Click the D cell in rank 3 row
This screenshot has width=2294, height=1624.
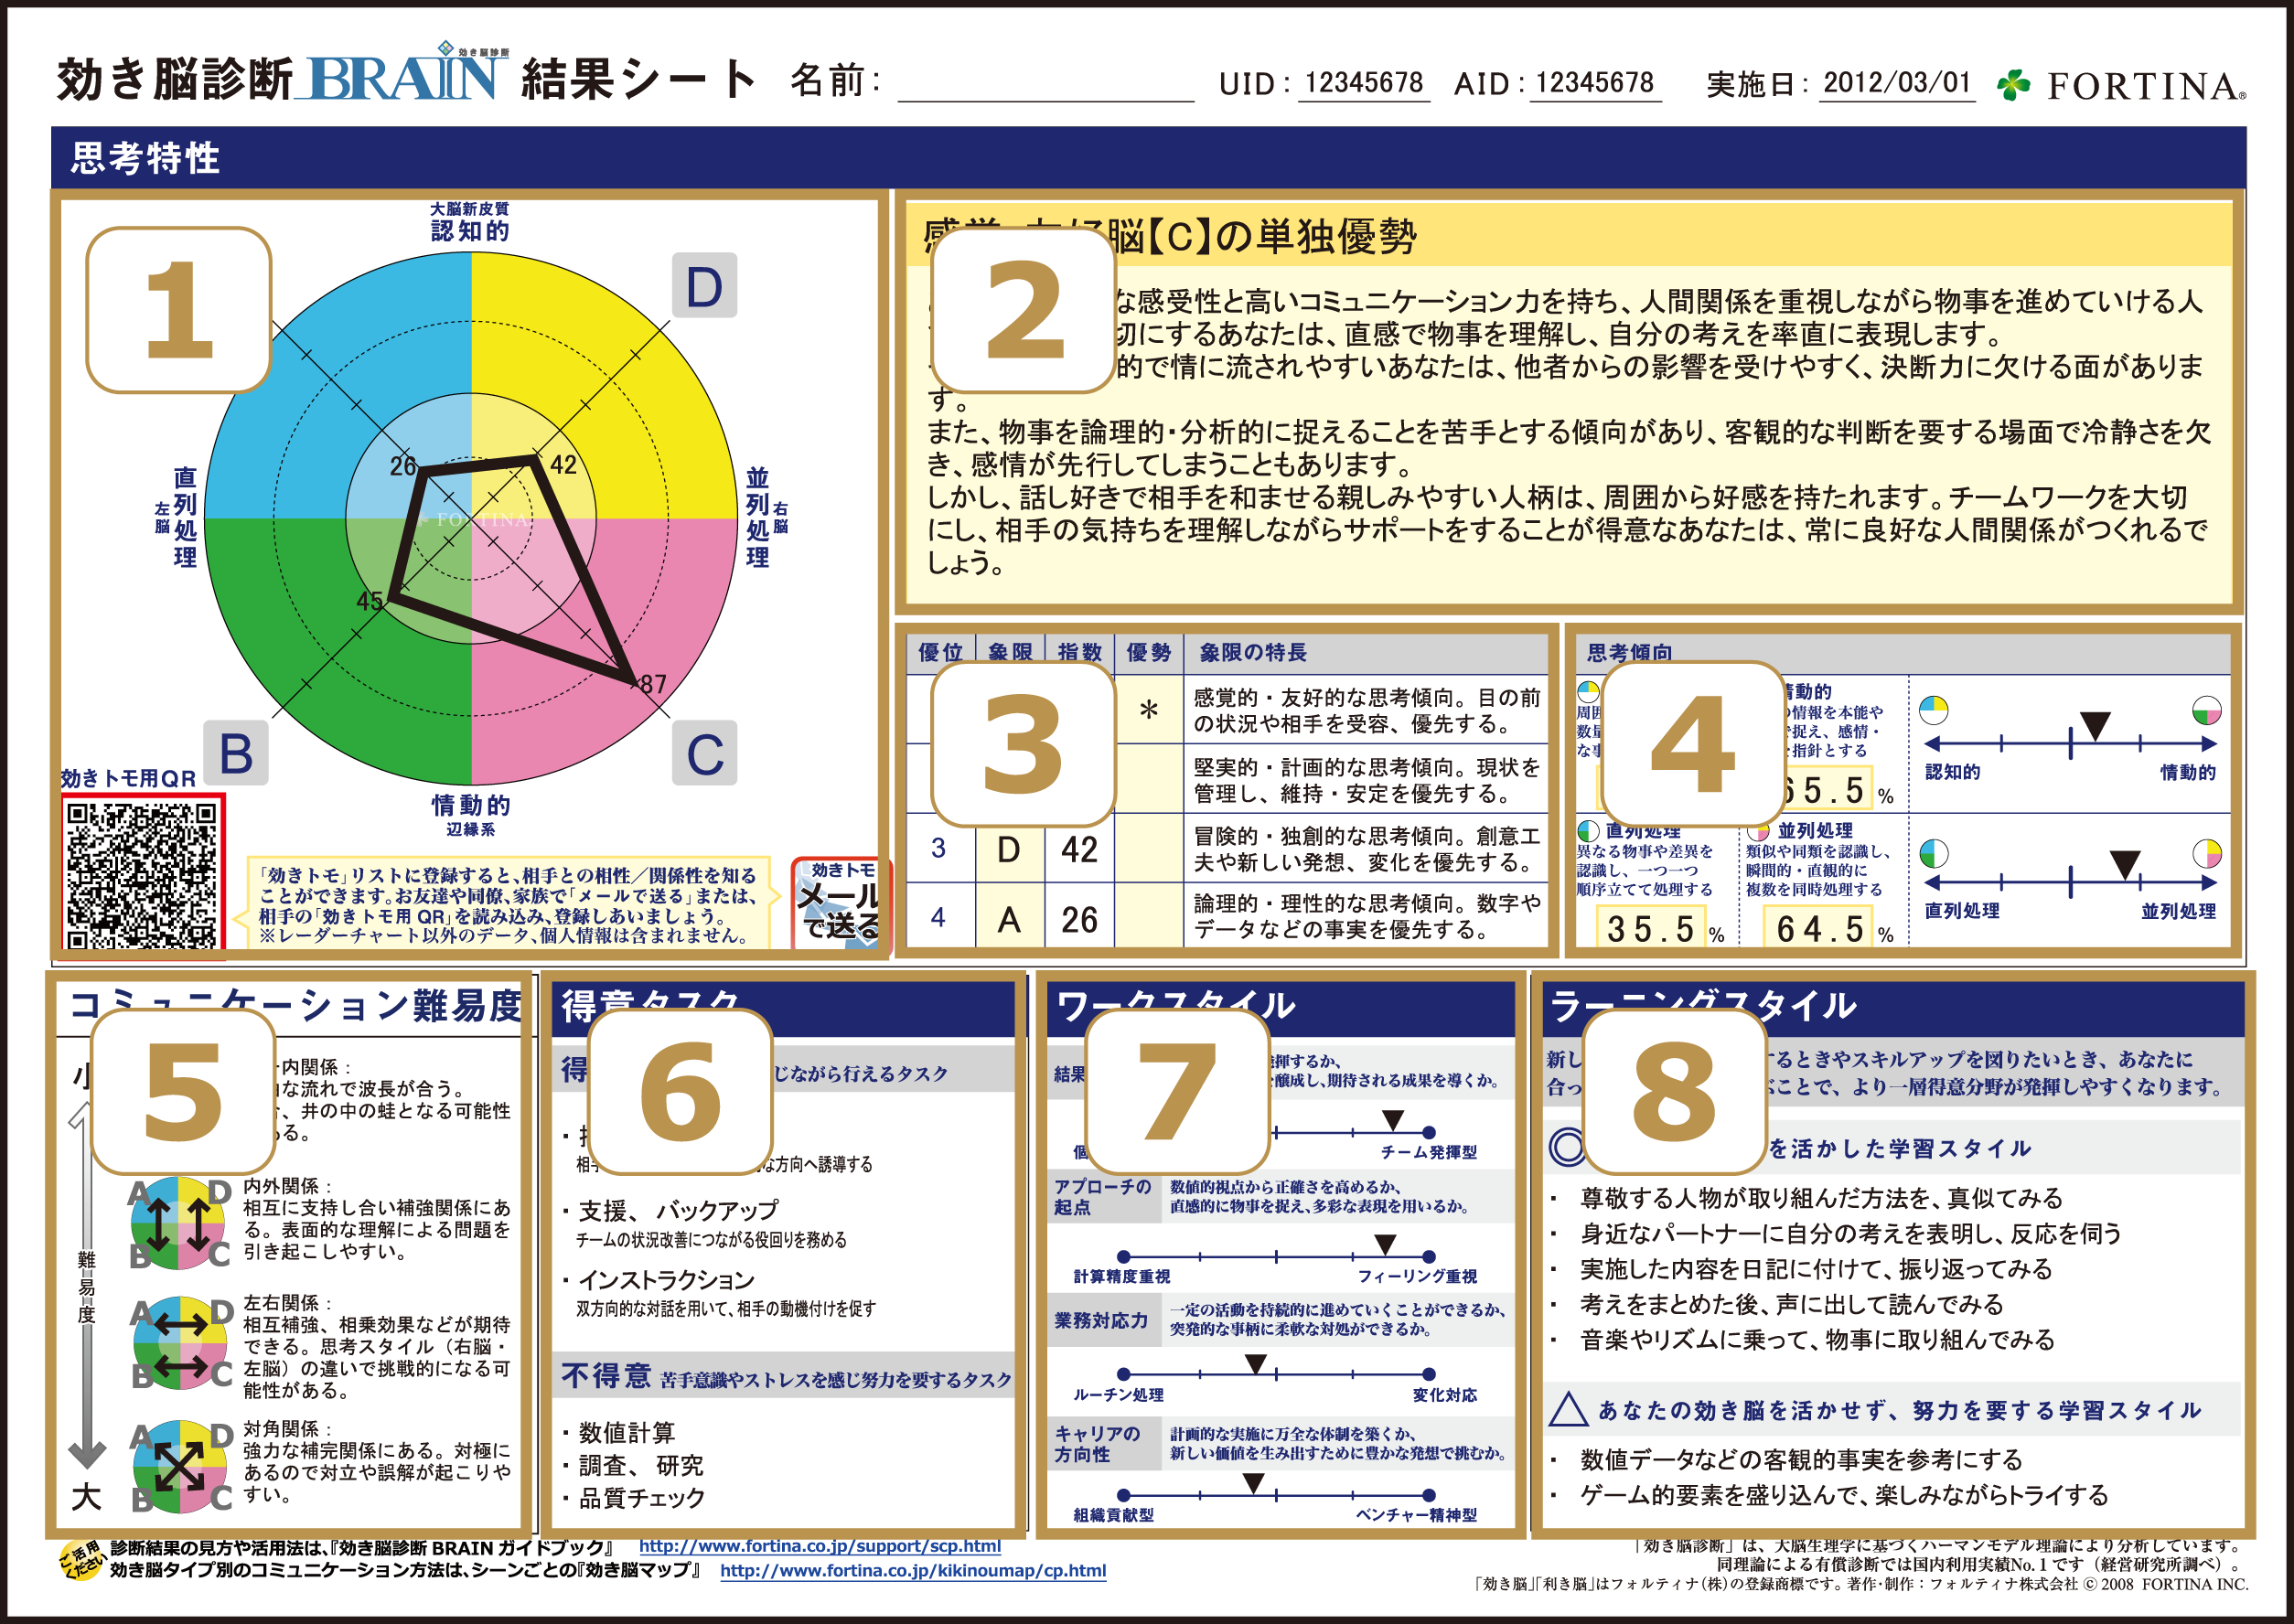coord(1009,849)
